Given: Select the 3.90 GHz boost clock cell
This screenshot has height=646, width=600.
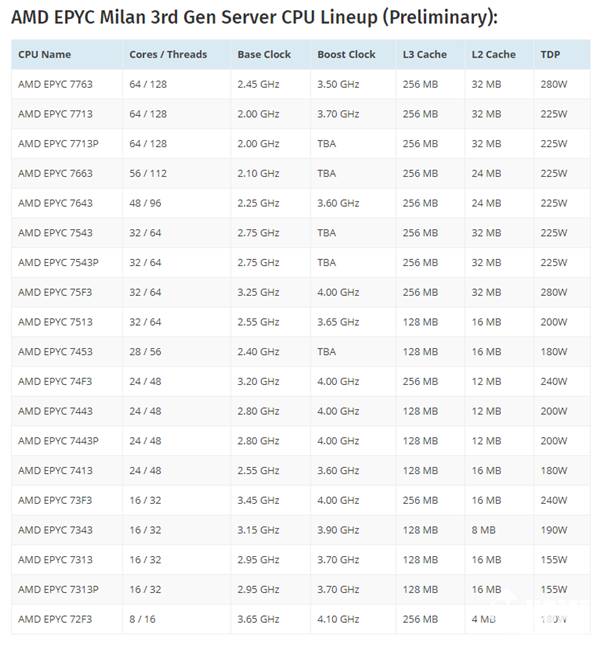Looking at the screenshot, I should (x=338, y=530).
